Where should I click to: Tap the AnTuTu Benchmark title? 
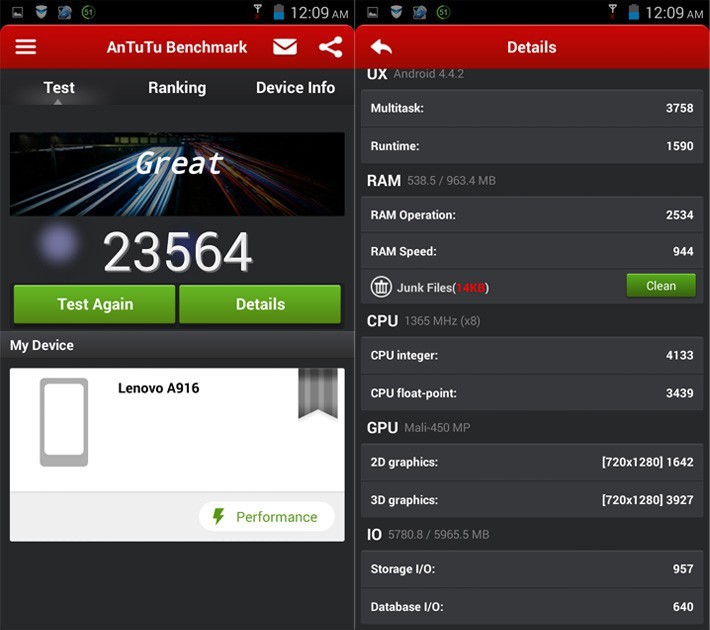click(177, 47)
